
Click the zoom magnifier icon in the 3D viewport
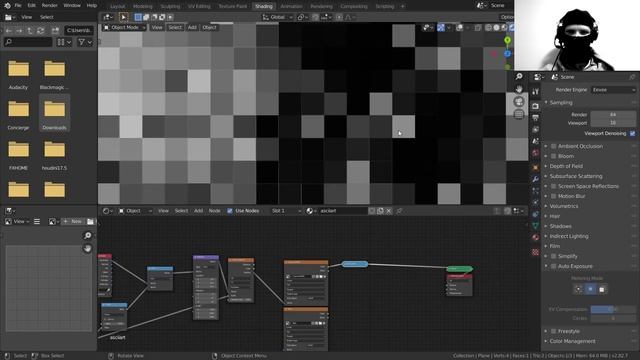click(x=519, y=76)
